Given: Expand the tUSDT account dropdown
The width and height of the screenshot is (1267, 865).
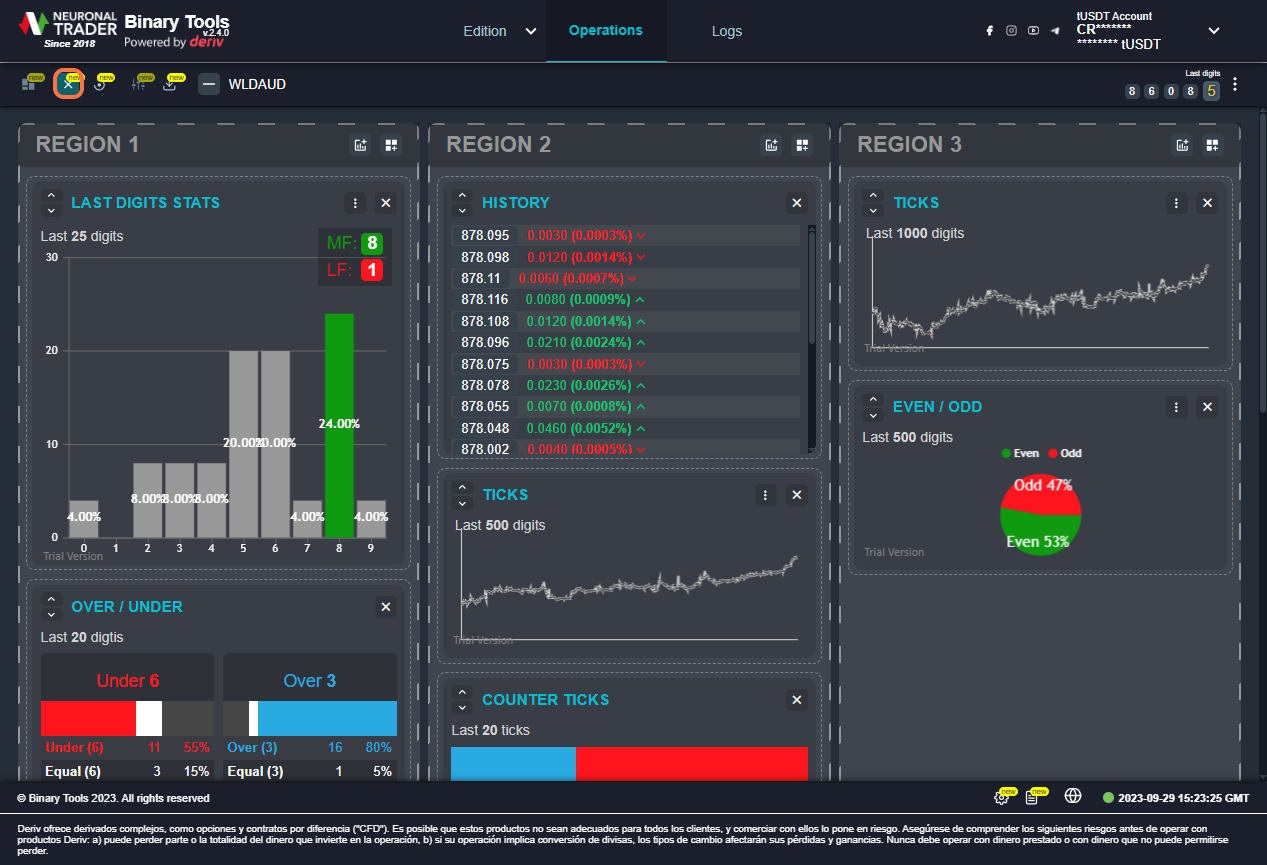Looking at the screenshot, I should tap(1214, 31).
